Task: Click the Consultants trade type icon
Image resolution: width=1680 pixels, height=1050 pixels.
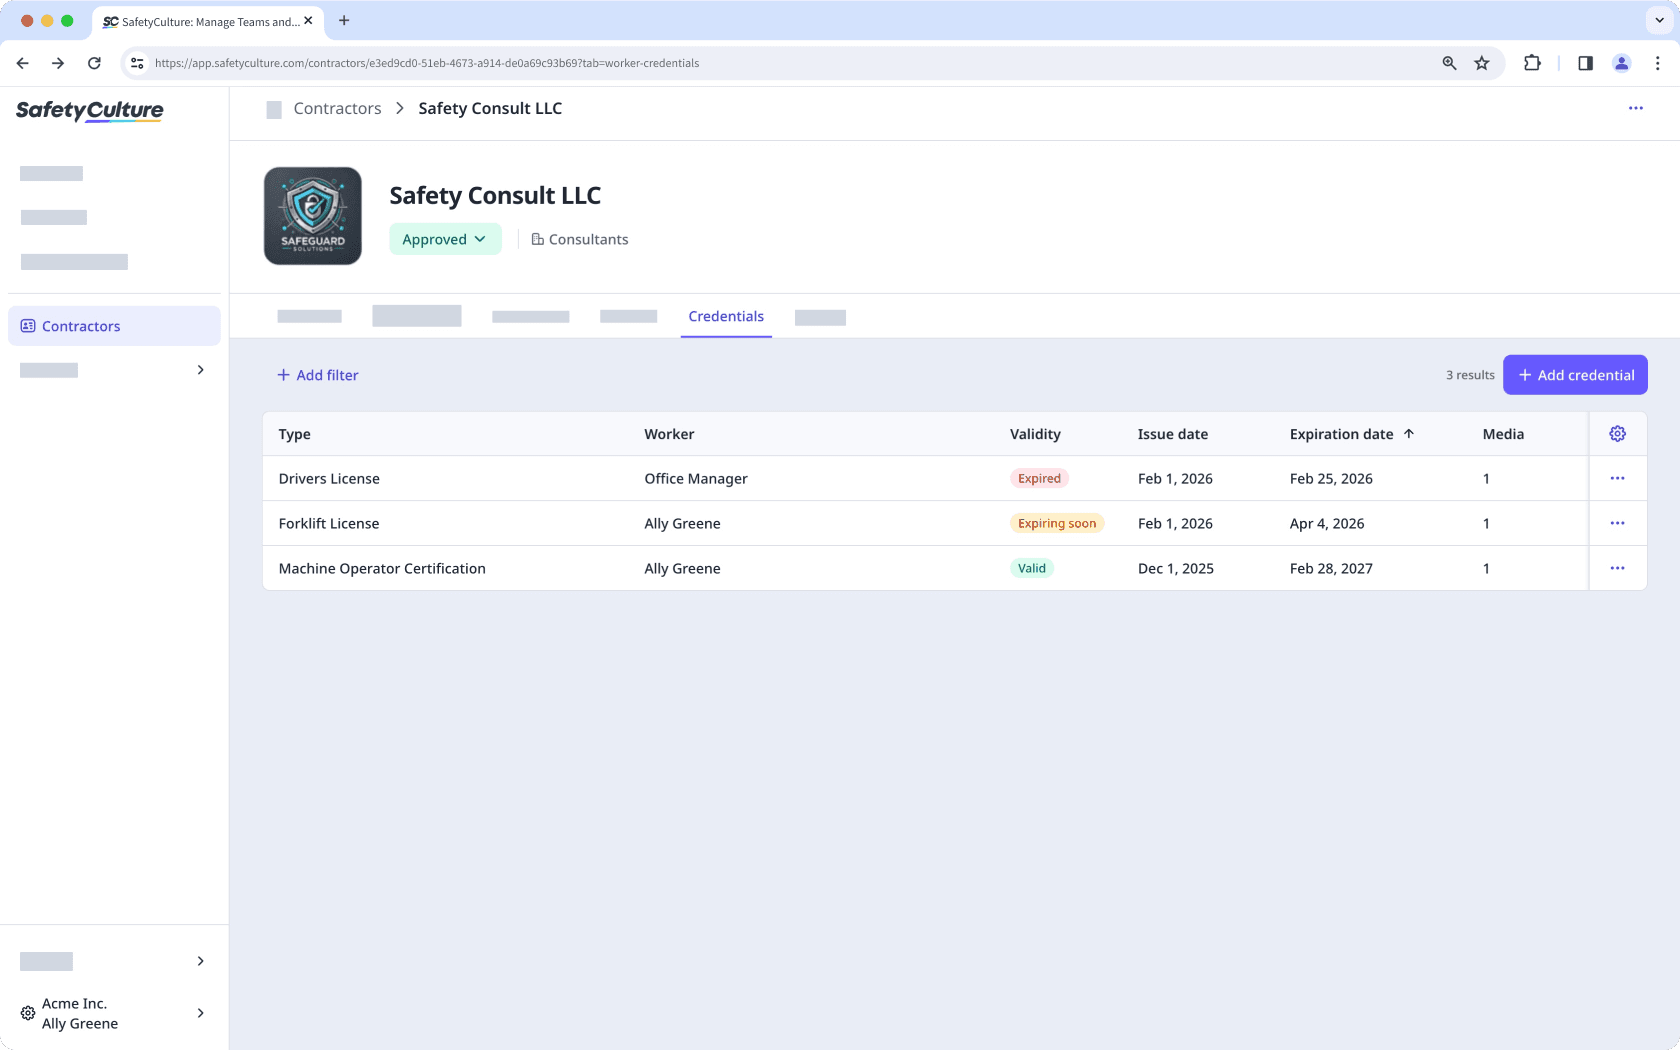Action: tap(536, 238)
